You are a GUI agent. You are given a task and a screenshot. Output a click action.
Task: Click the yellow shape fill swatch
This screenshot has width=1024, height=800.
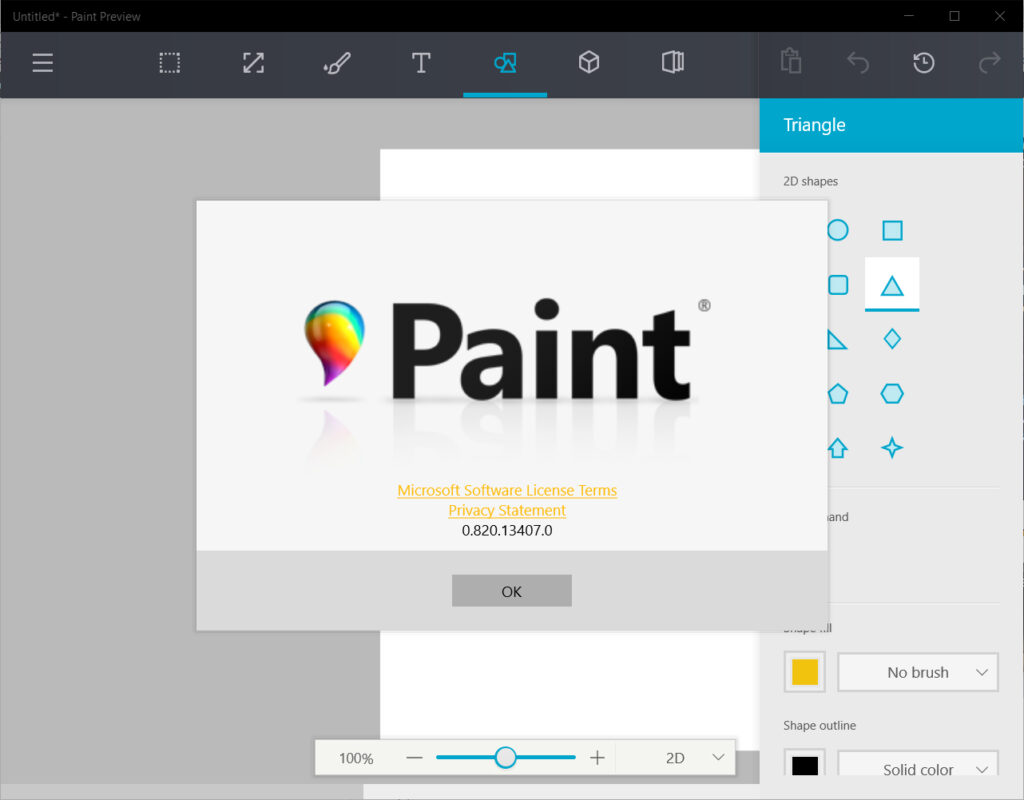805,673
